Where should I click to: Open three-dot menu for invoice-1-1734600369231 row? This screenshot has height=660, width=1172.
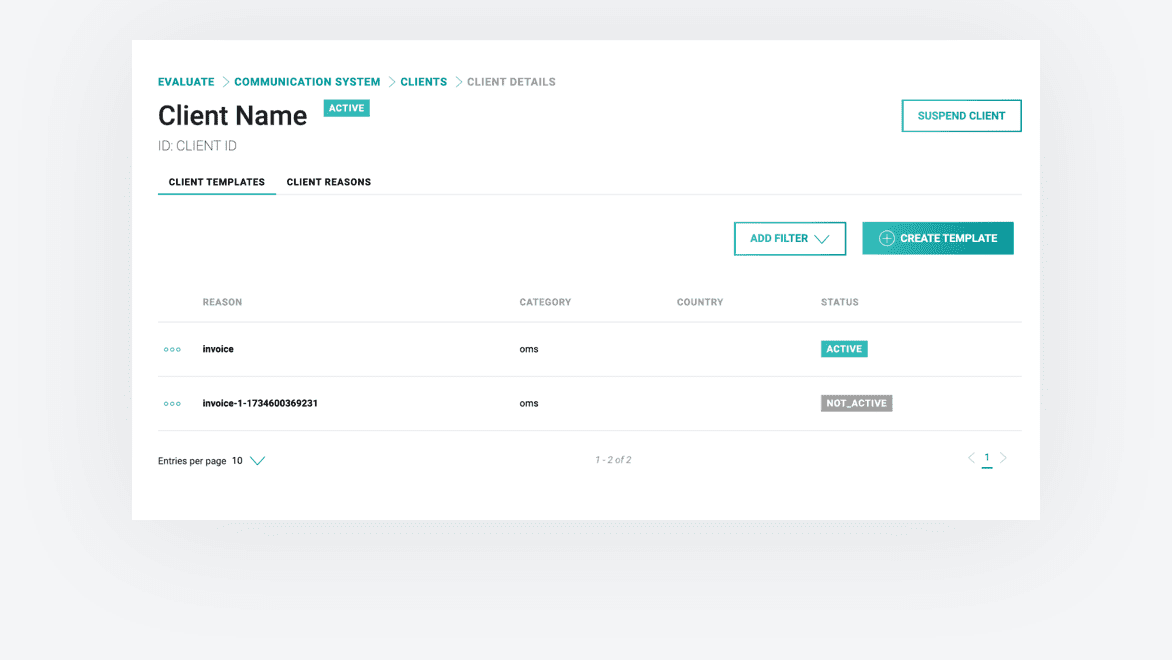tap(172, 404)
